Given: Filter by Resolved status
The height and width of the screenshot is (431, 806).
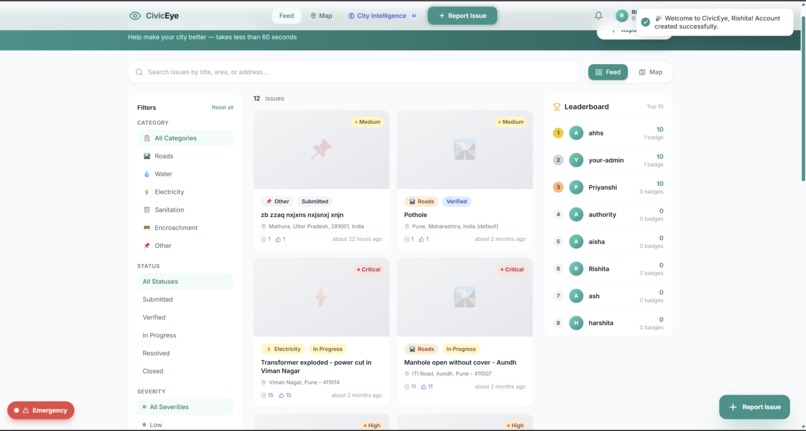Looking at the screenshot, I should coord(185,353).
